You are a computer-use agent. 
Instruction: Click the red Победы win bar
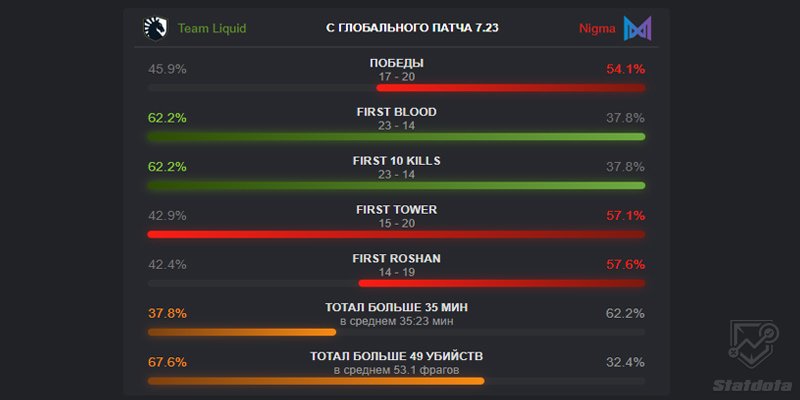coord(511,88)
